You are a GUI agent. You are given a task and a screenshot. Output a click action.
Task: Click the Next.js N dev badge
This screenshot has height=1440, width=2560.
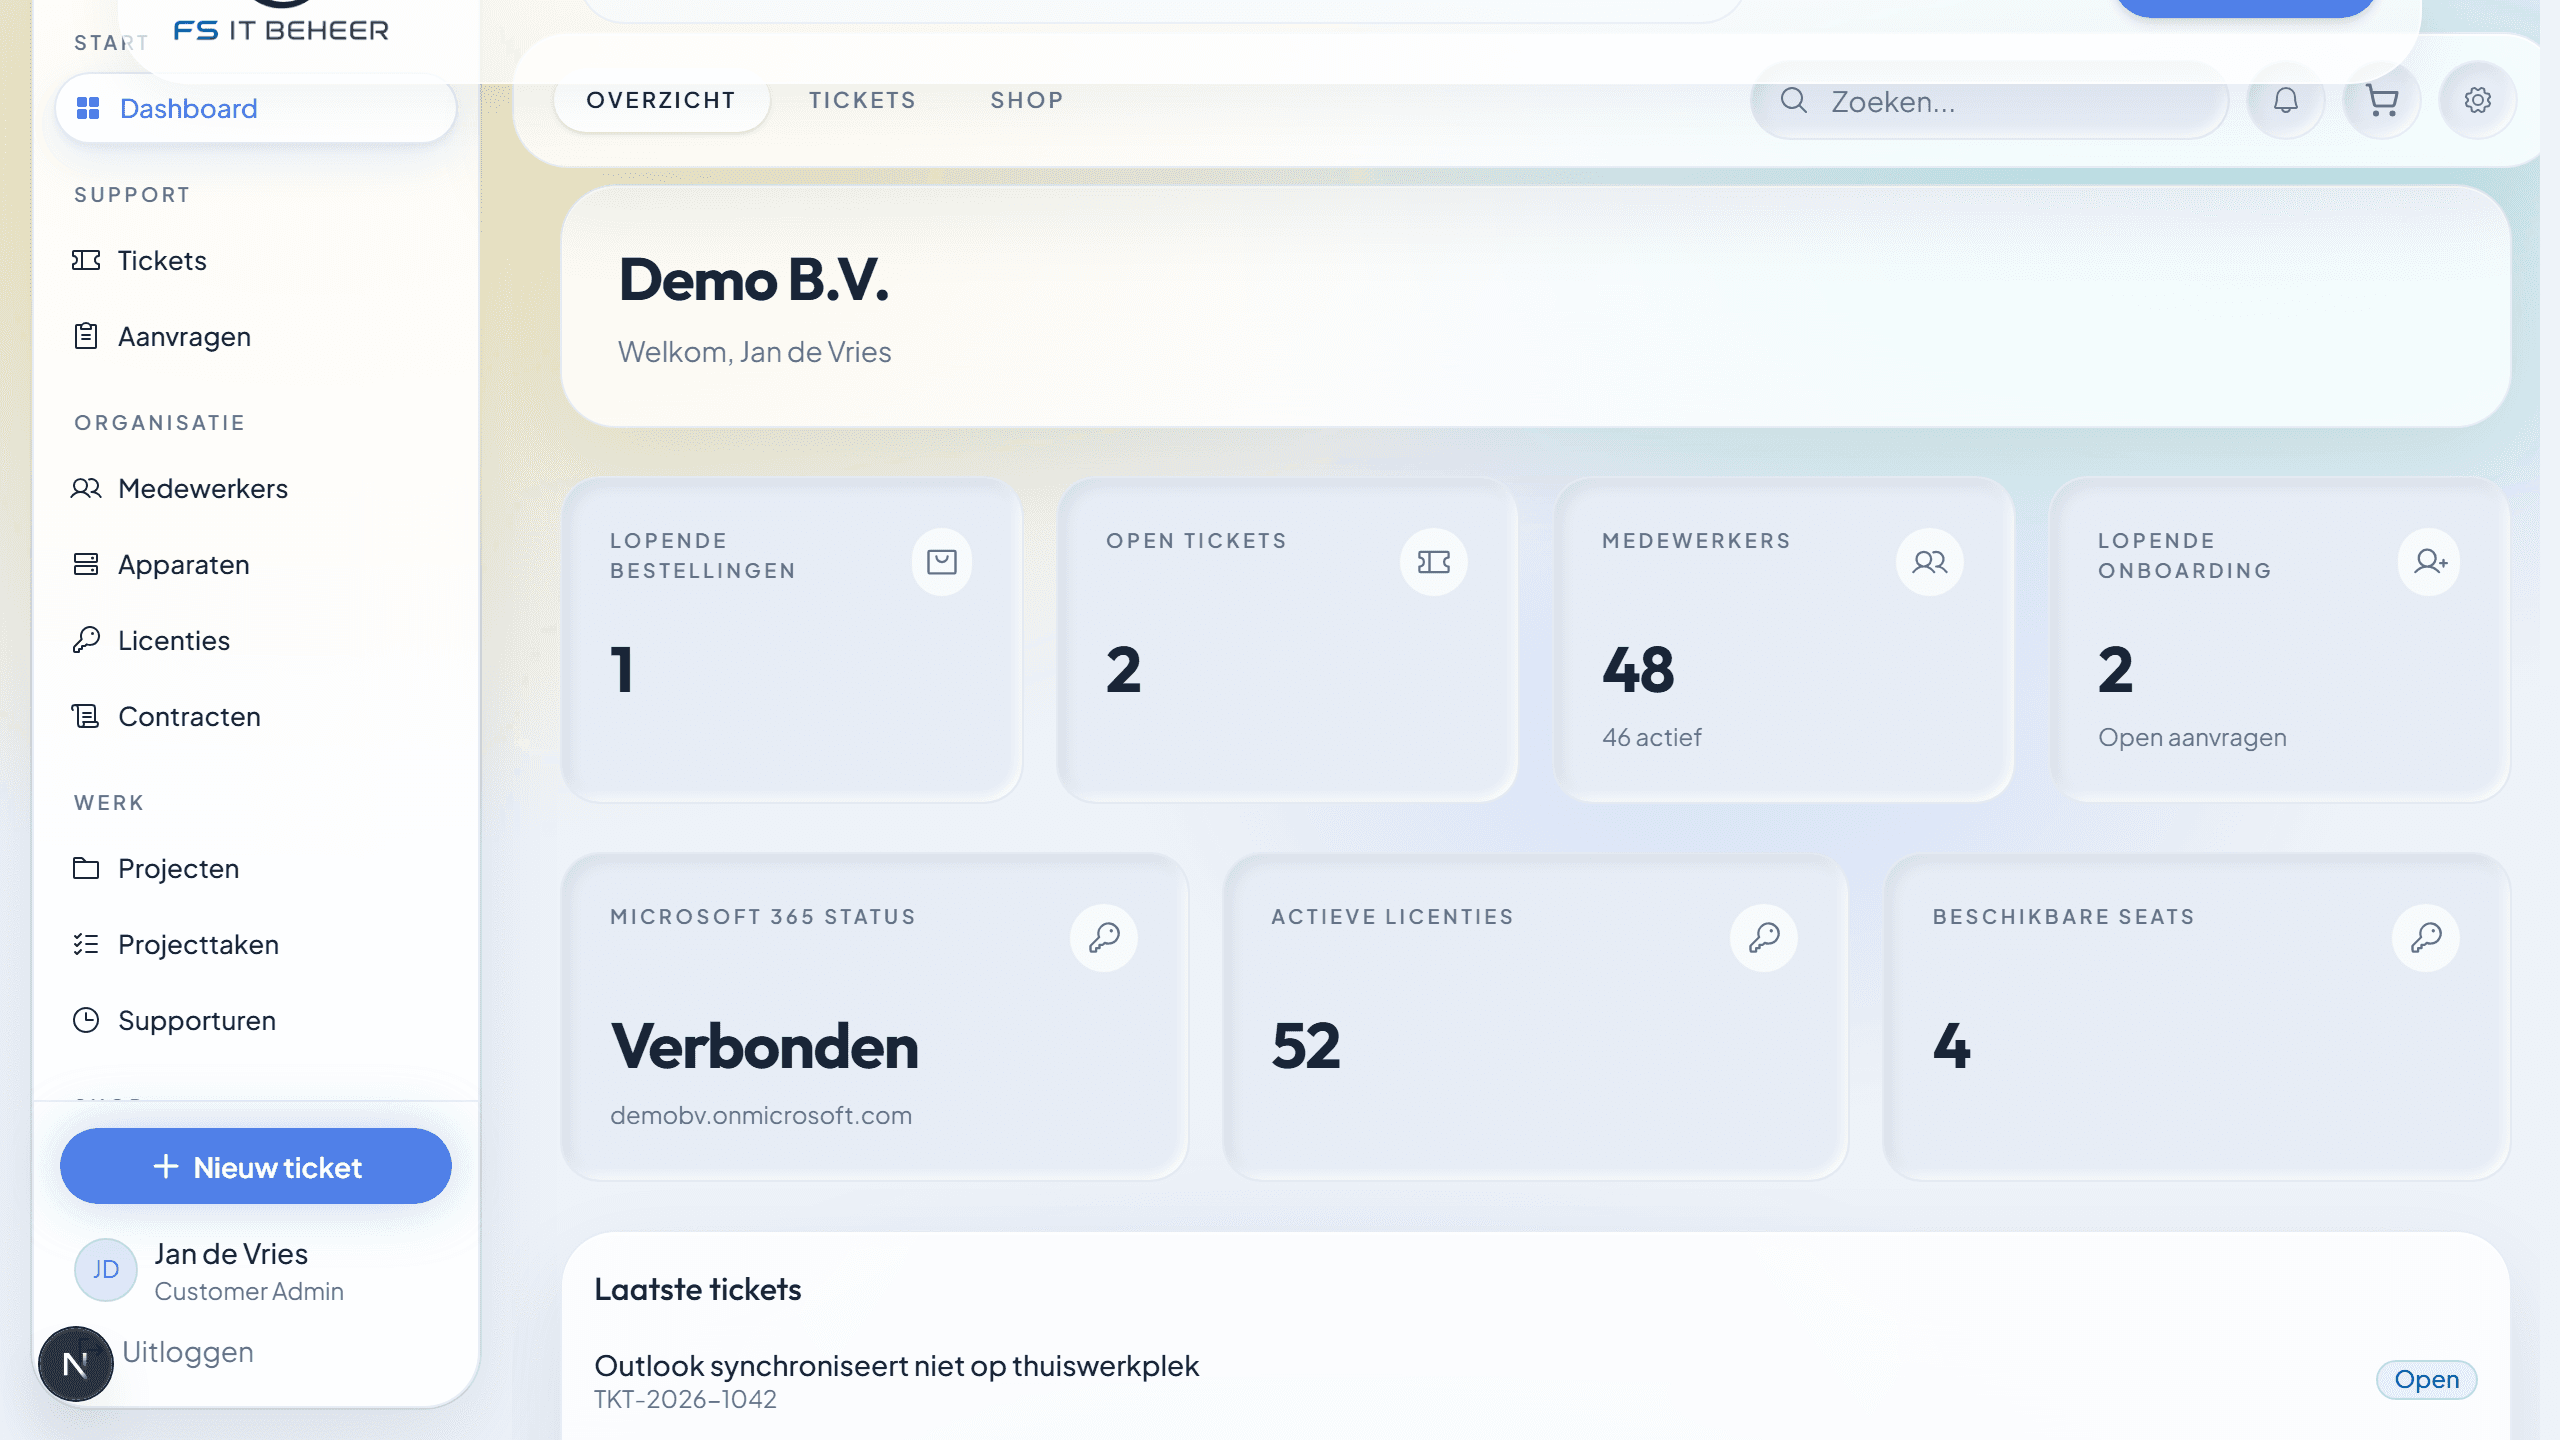[76, 1364]
